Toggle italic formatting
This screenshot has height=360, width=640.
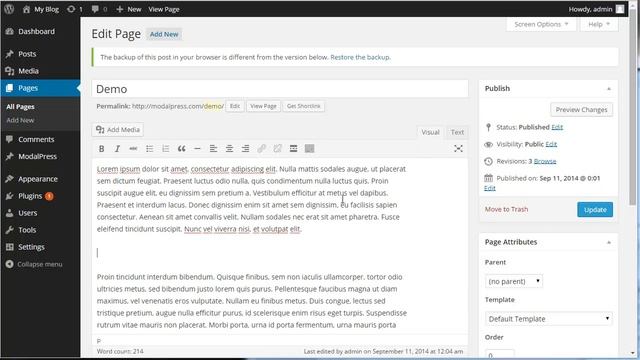pos(117,149)
